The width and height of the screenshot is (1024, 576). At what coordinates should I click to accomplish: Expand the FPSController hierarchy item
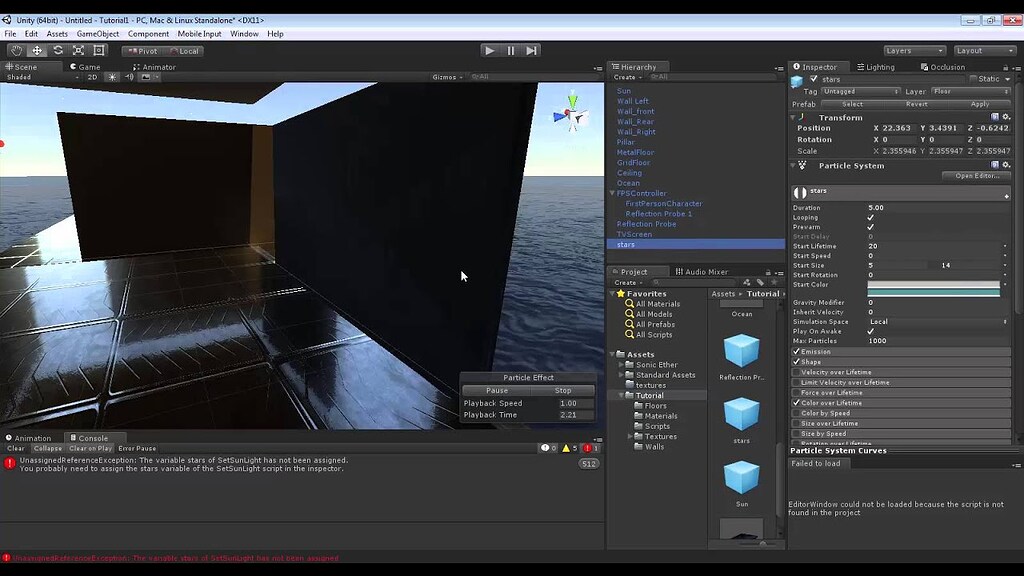611,193
